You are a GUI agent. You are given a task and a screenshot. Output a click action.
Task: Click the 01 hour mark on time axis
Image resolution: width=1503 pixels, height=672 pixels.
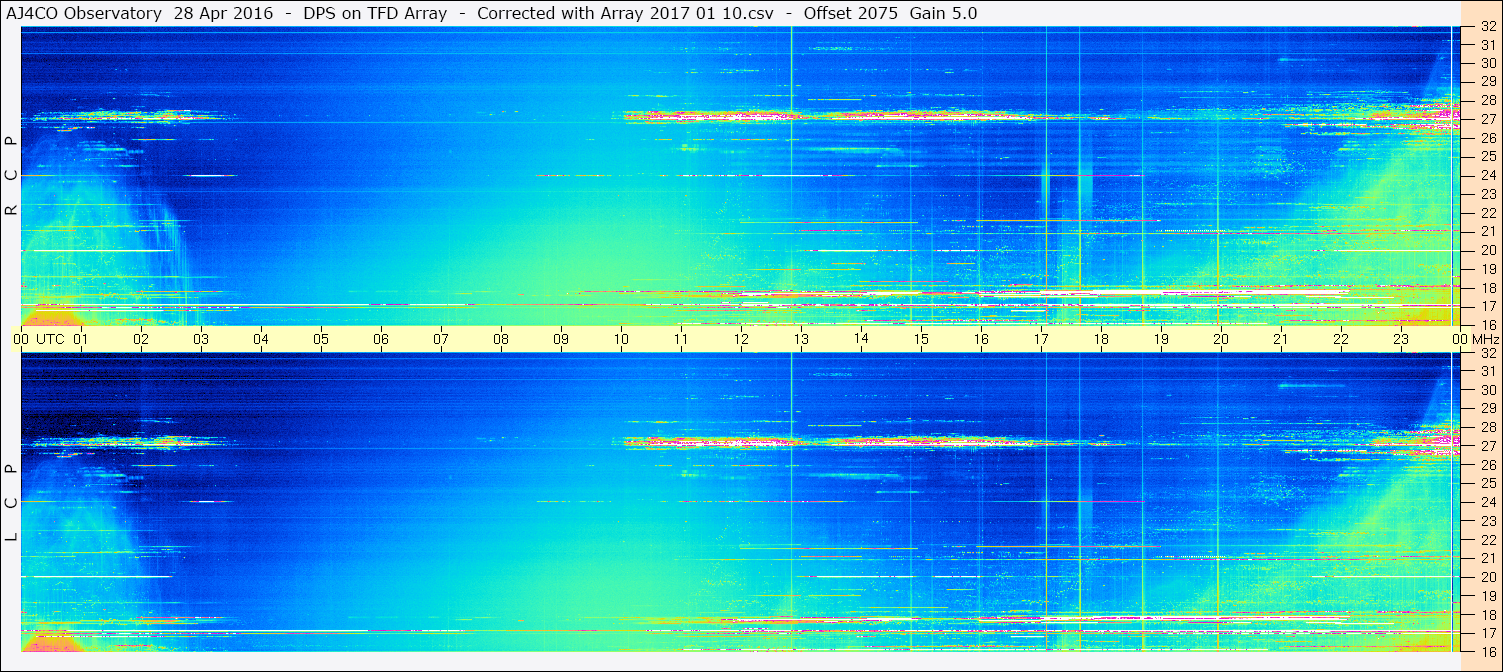click(x=80, y=339)
